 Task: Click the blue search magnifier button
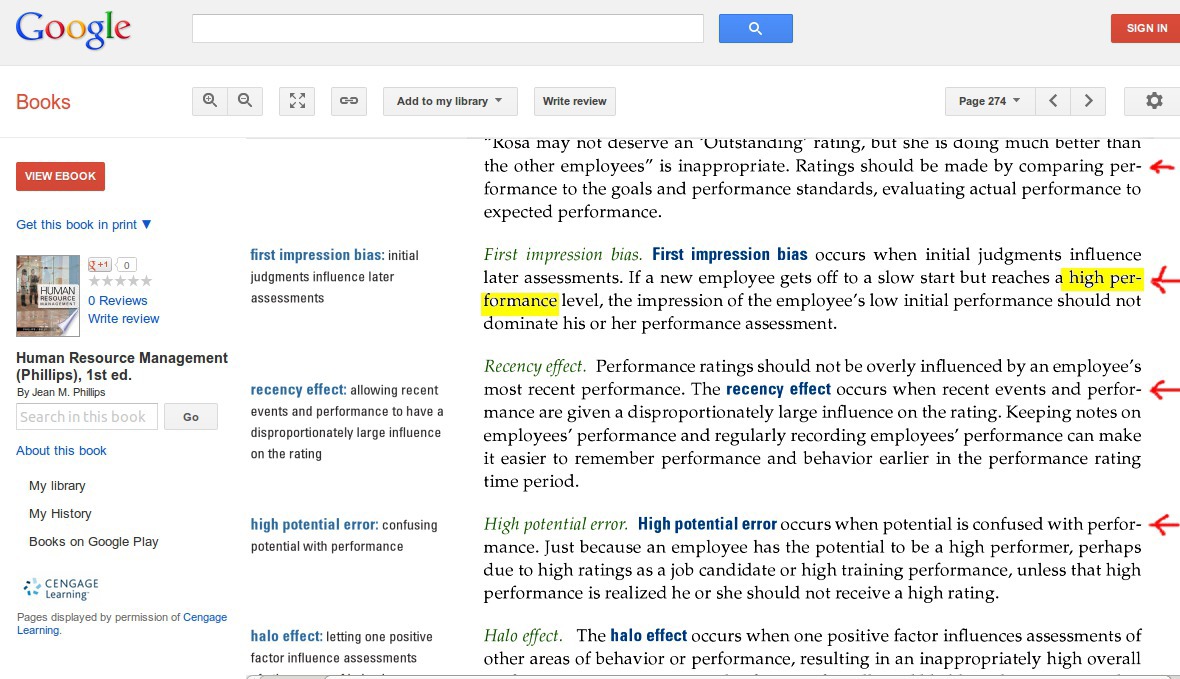click(755, 28)
